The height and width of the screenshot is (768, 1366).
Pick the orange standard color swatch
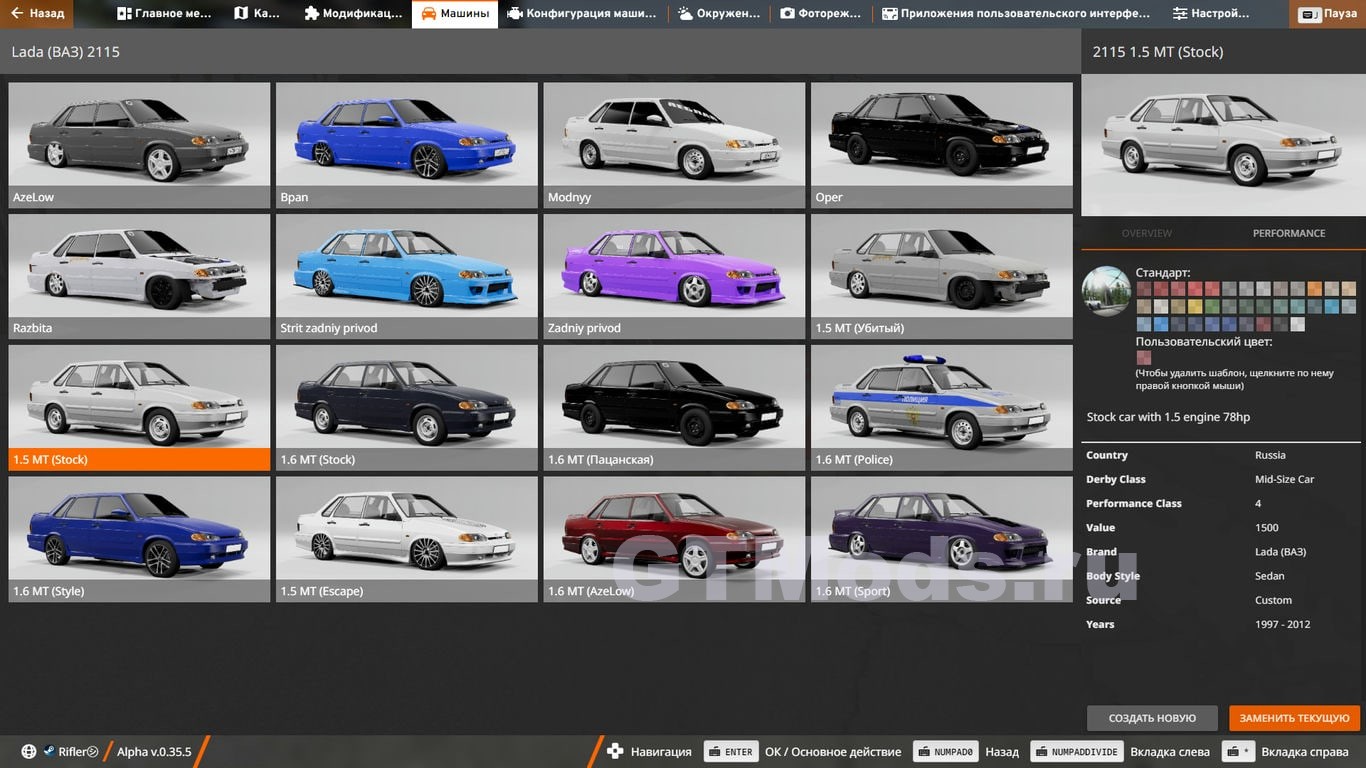(x=1315, y=289)
